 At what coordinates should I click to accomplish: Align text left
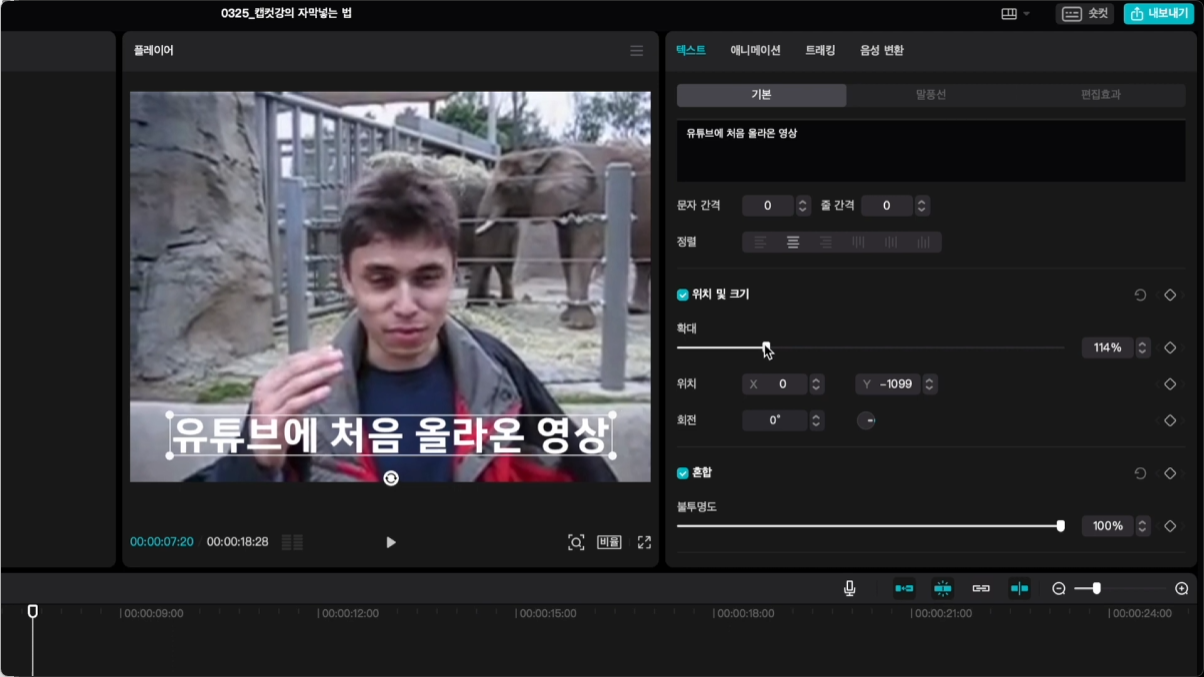coord(760,242)
